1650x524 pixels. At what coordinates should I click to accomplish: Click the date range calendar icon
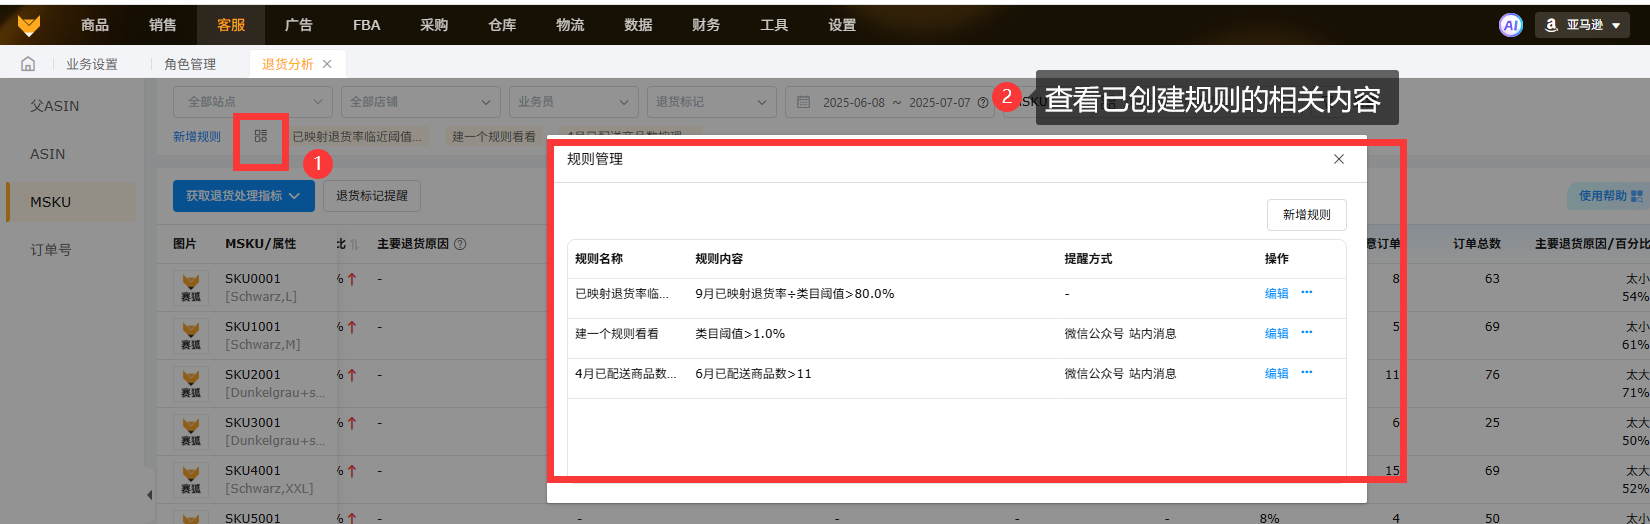[803, 102]
